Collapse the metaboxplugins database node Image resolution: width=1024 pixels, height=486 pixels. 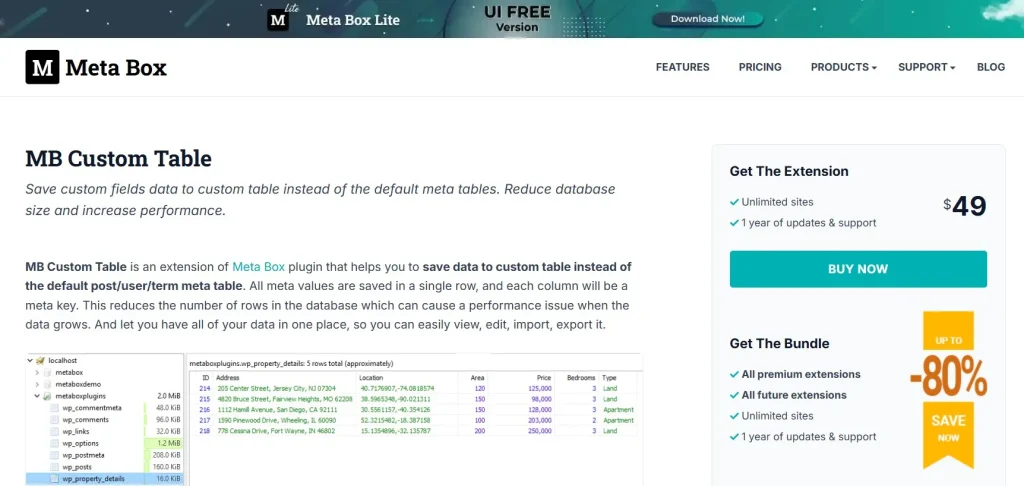tap(37, 396)
